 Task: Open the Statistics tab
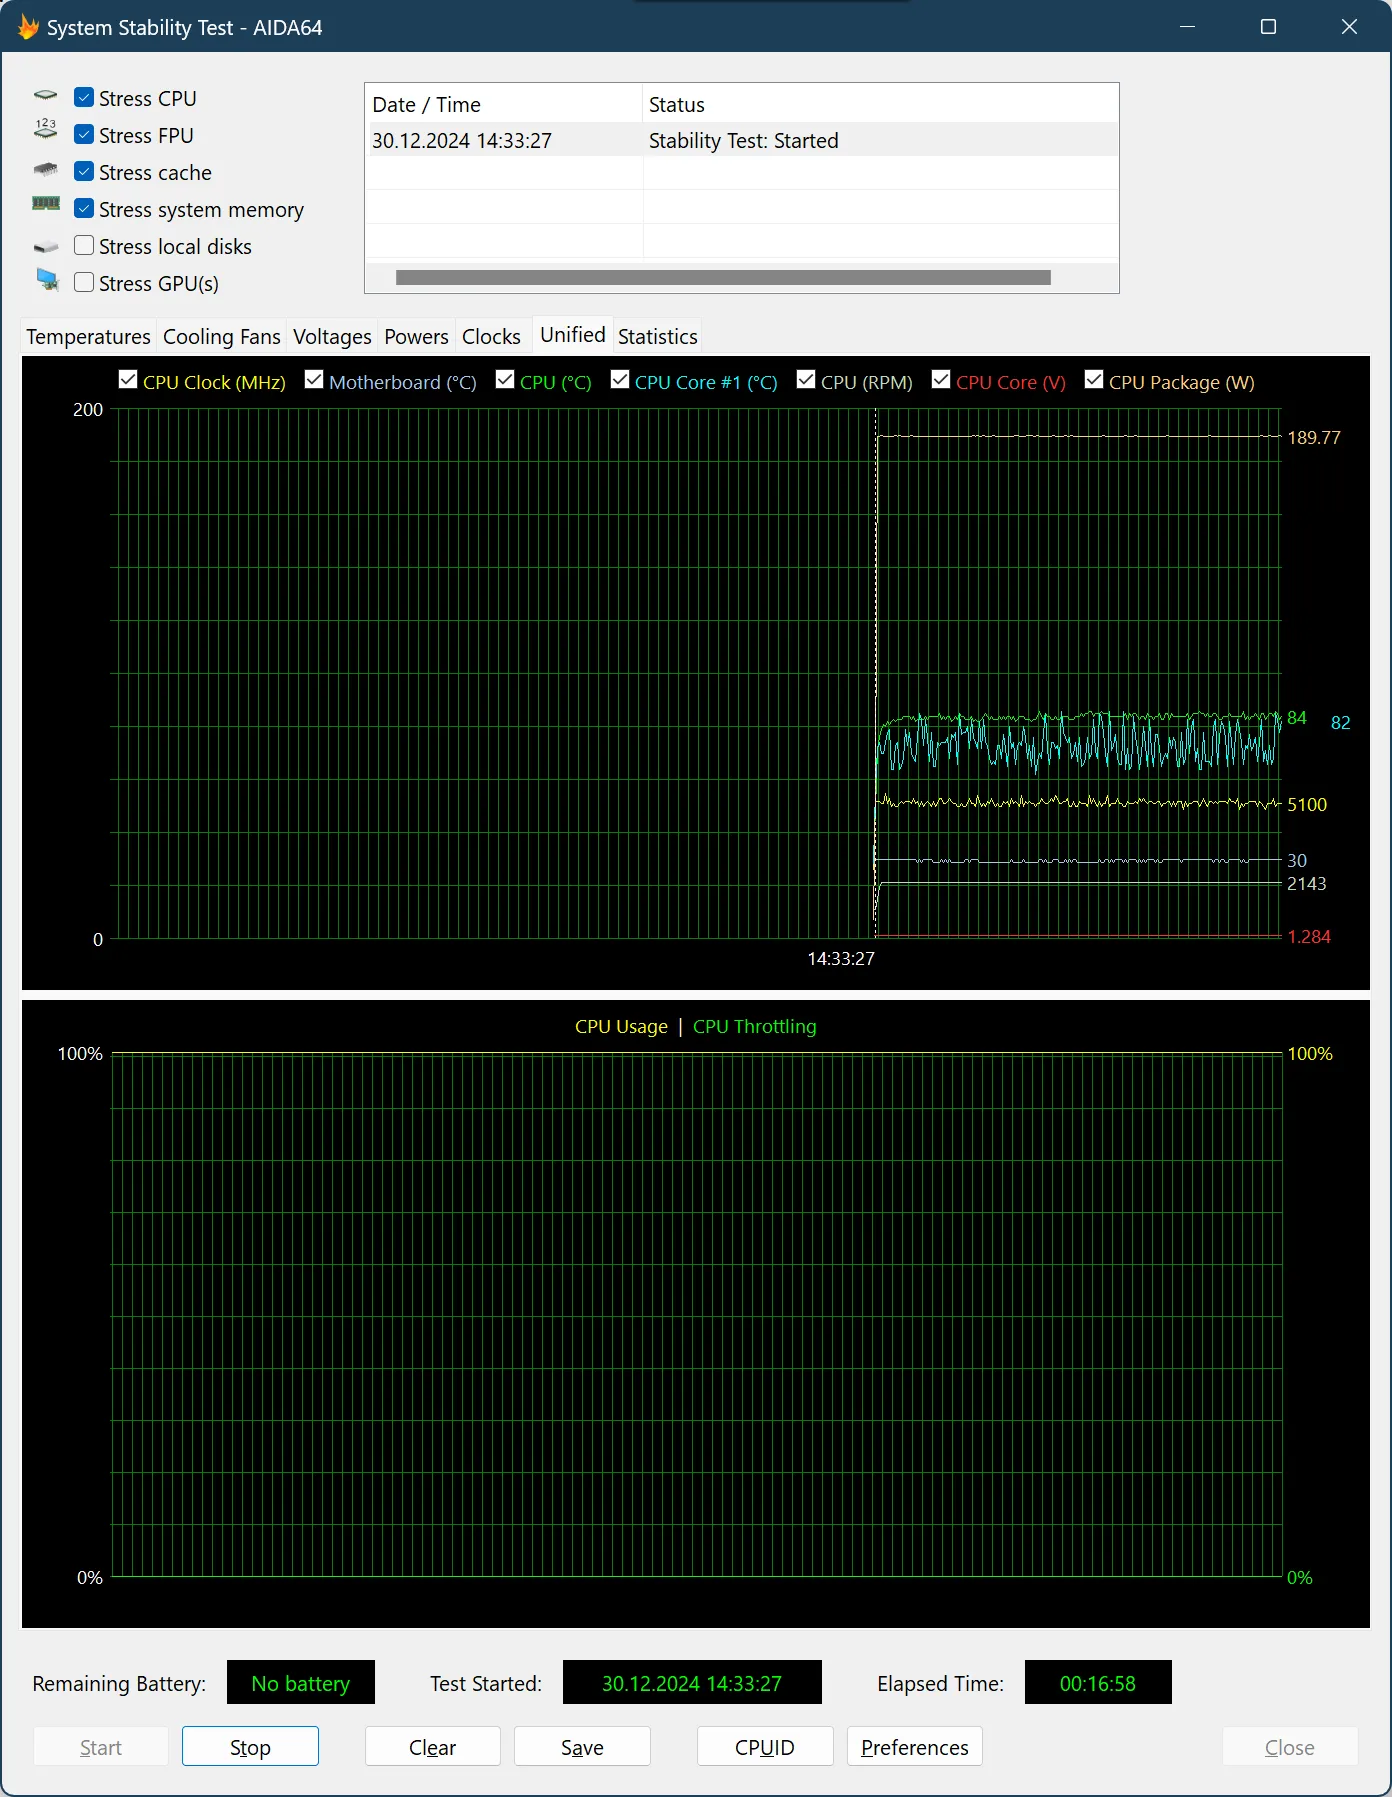(657, 337)
